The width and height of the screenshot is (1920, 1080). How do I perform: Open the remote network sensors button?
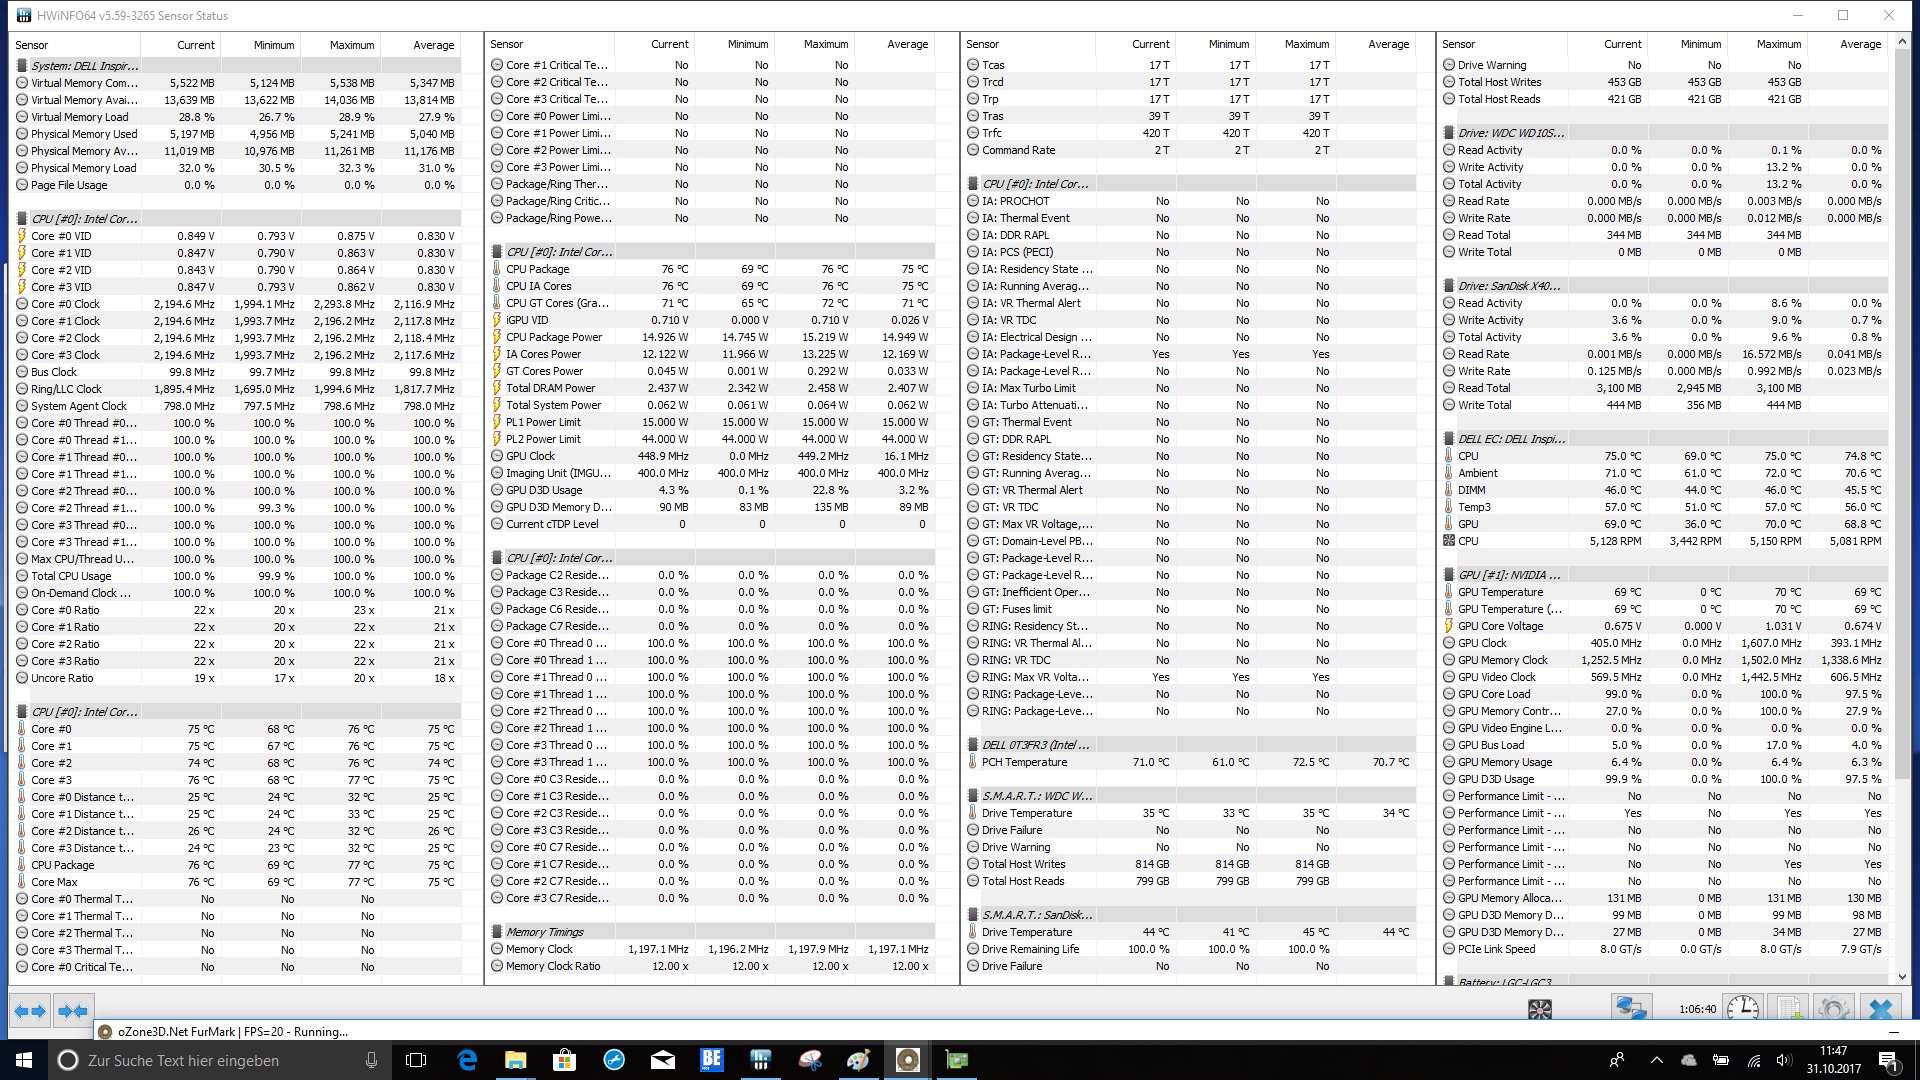click(x=1631, y=1009)
